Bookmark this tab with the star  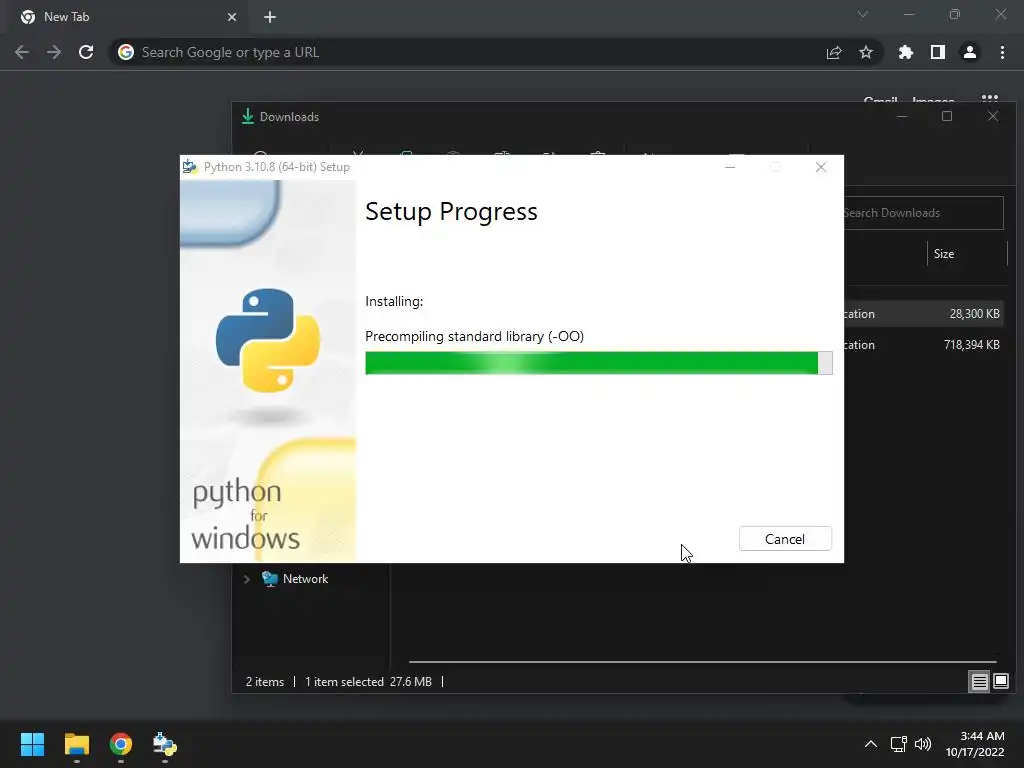866,52
